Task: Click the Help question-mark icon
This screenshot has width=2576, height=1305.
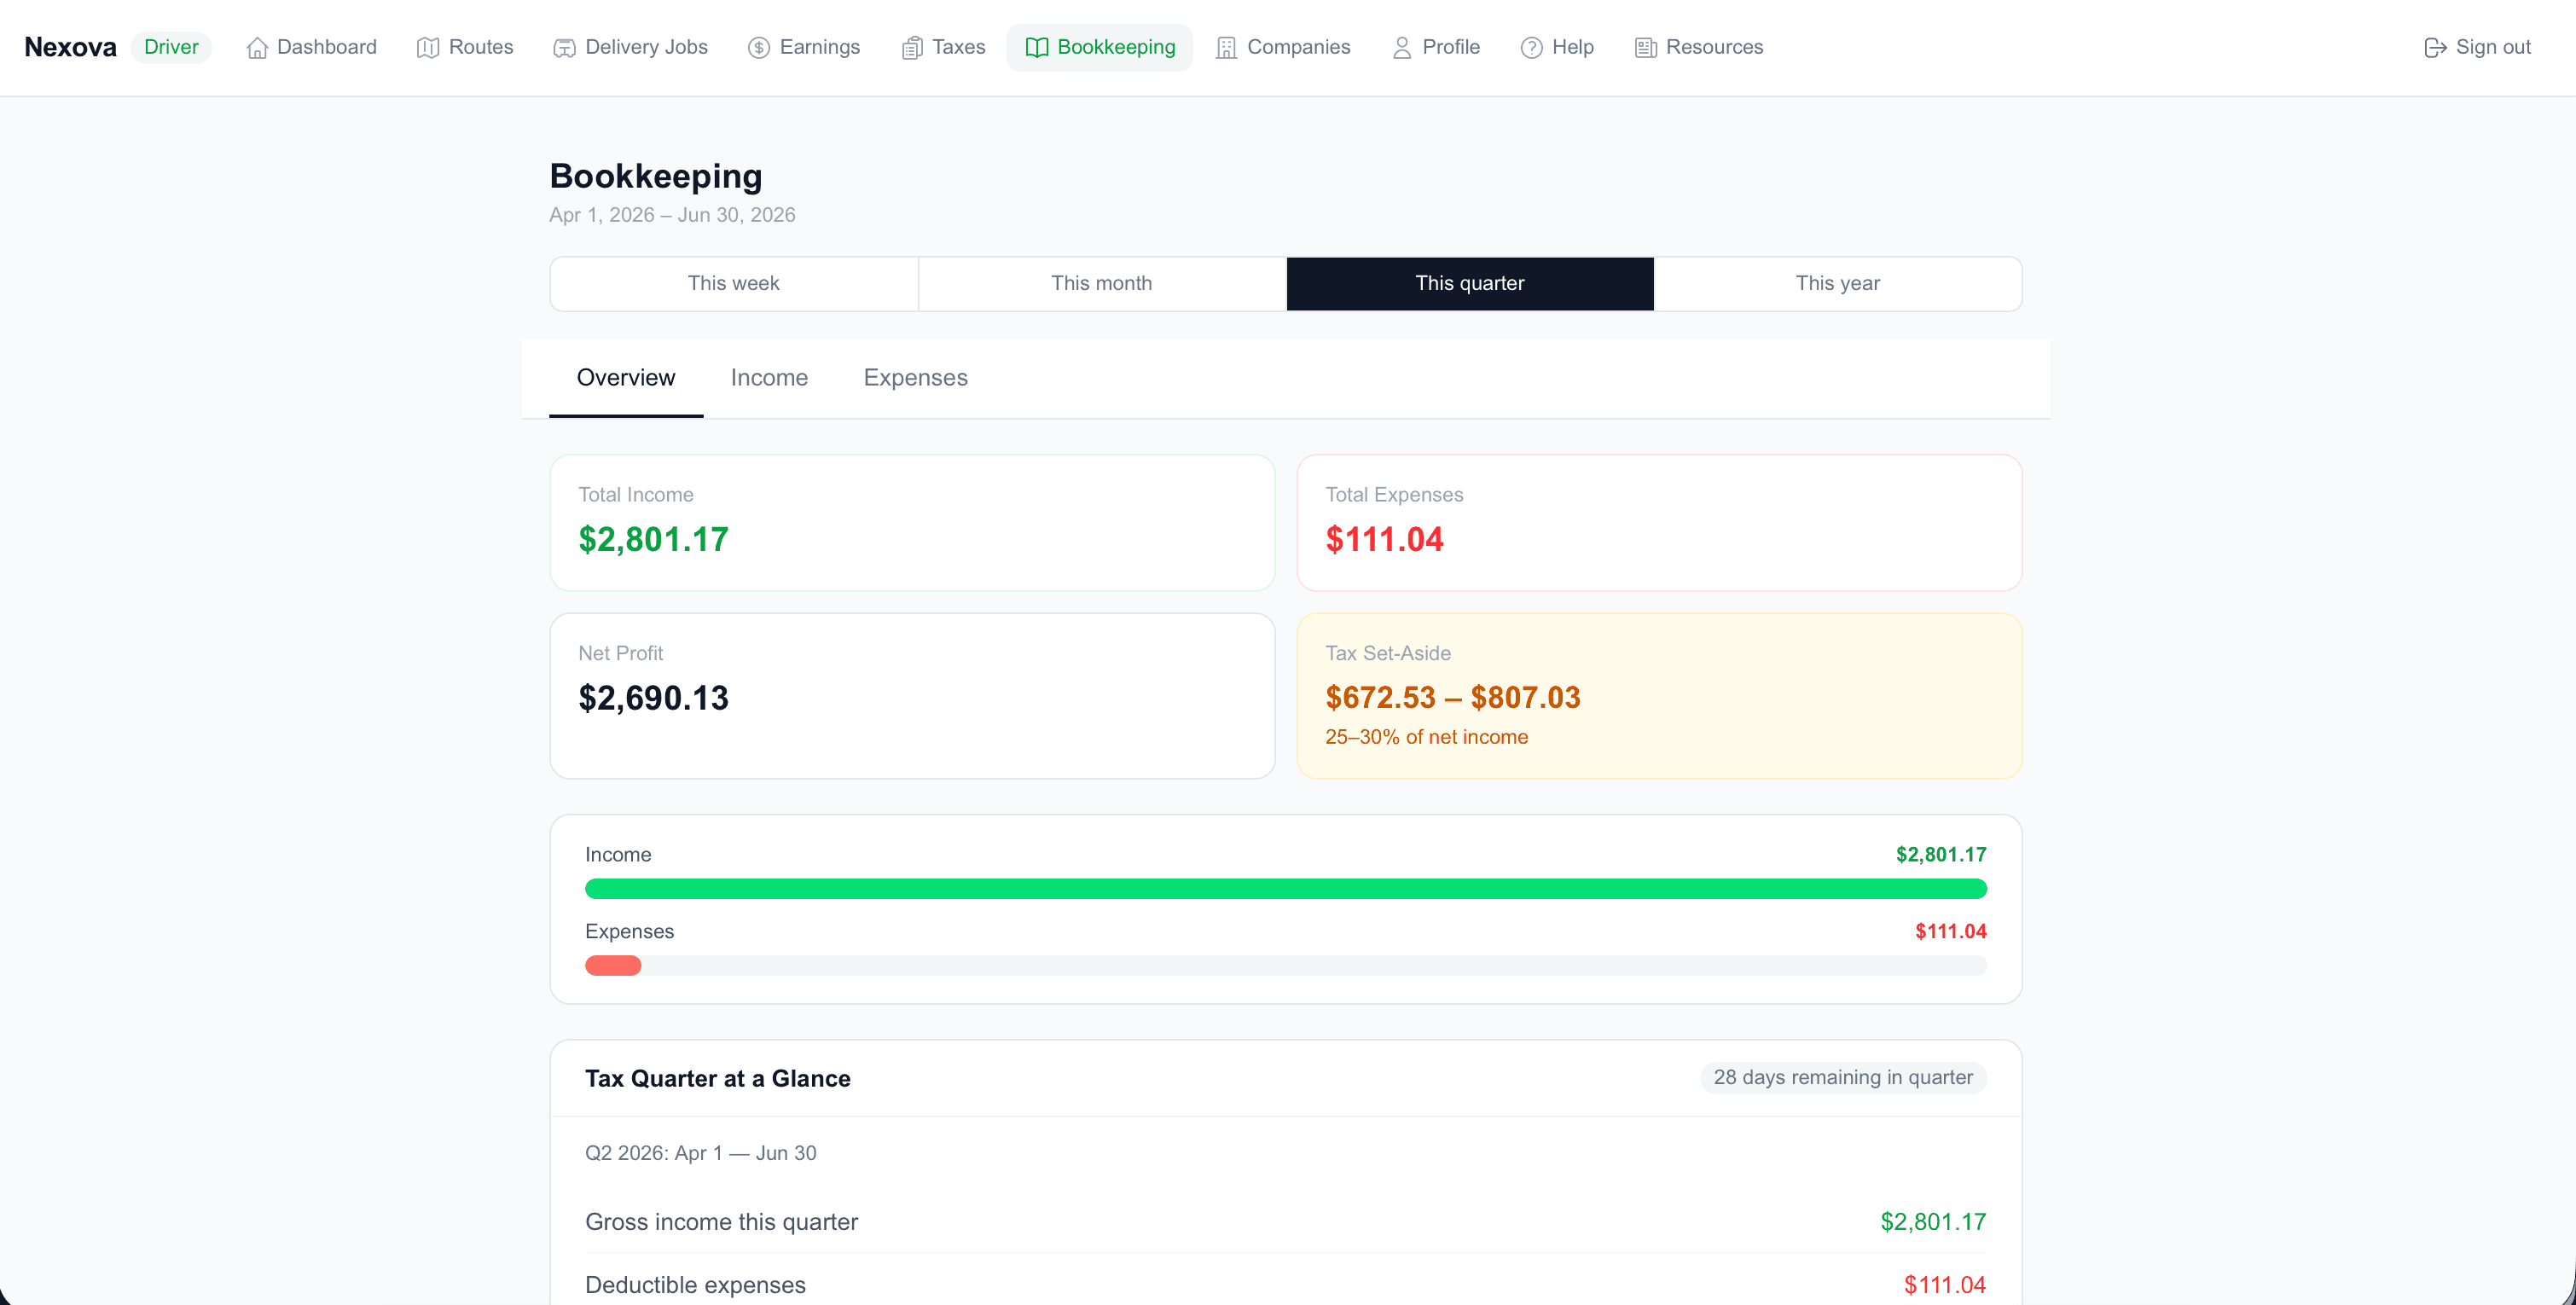Action: (x=1532, y=47)
